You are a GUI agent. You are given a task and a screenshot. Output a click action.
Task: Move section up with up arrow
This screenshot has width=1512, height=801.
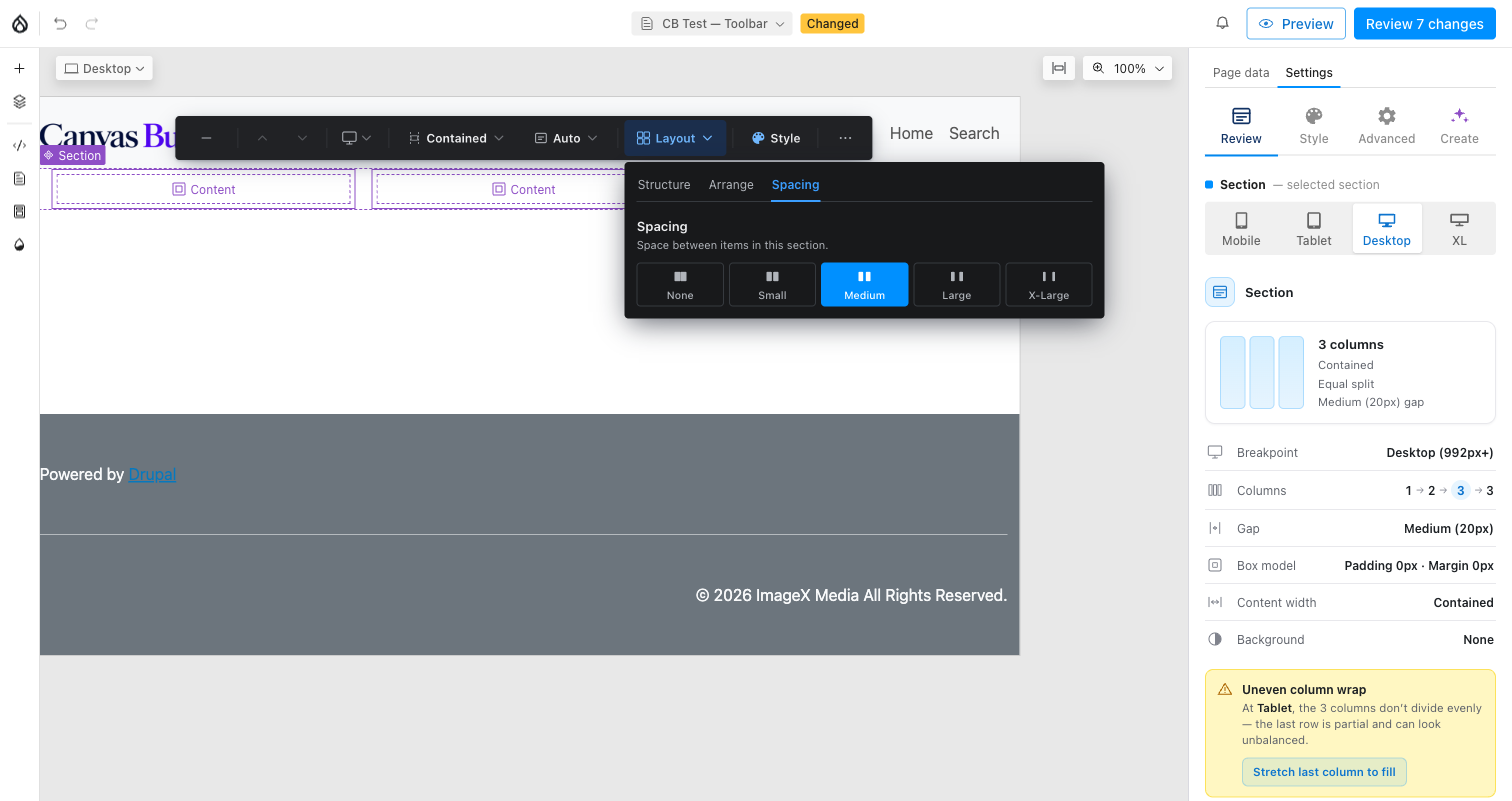(262, 138)
